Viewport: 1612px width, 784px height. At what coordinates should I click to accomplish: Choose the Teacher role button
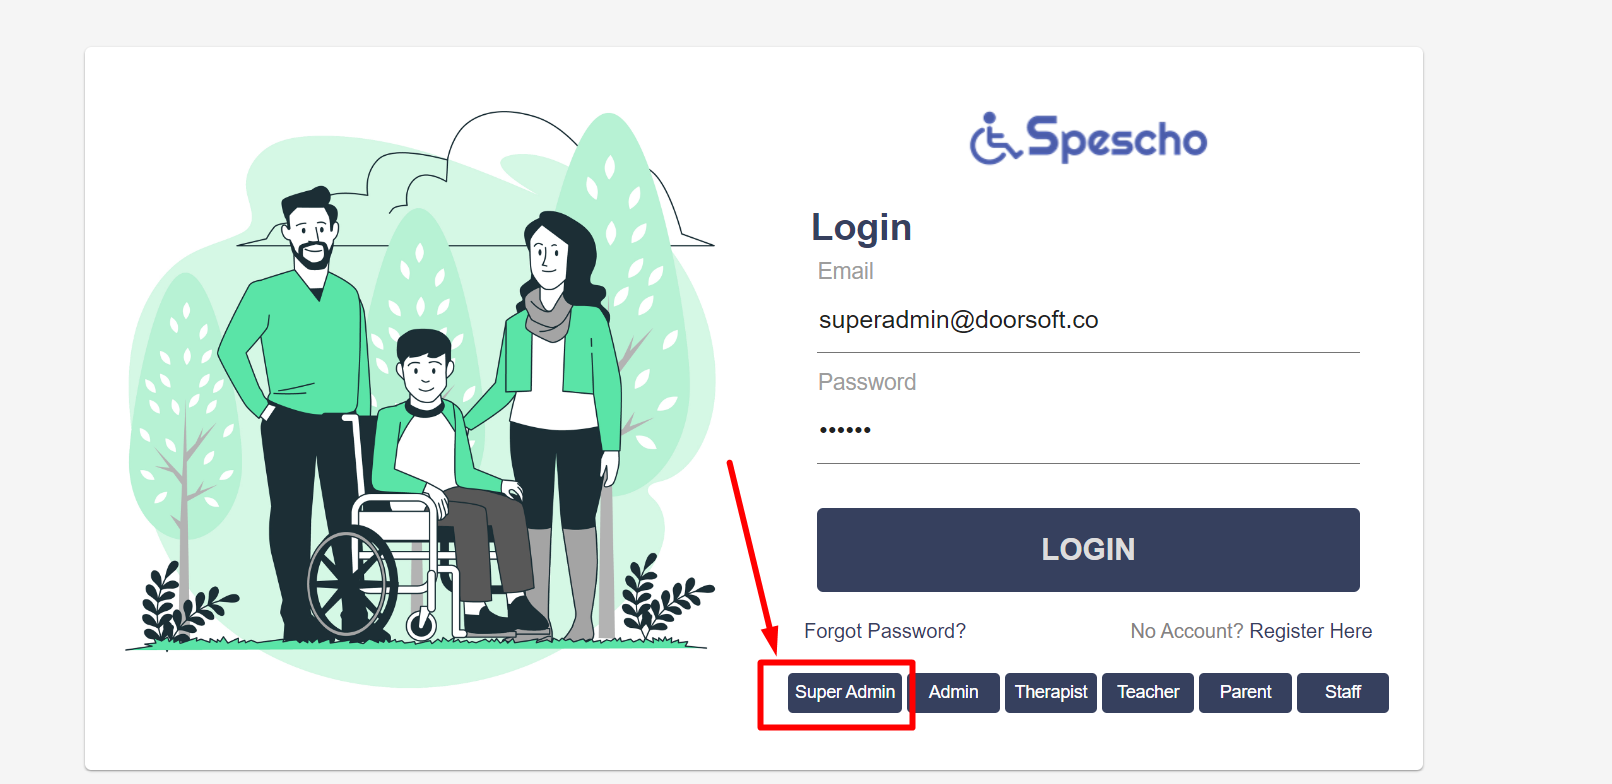[x=1148, y=693]
